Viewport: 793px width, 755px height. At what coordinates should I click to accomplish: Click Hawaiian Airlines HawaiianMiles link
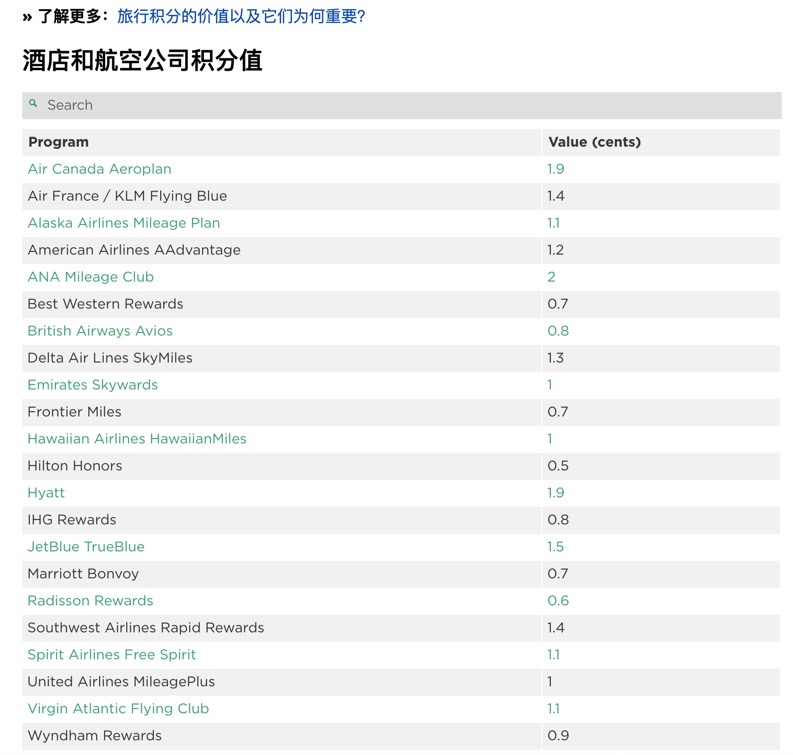pyautogui.click(x=136, y=439)
